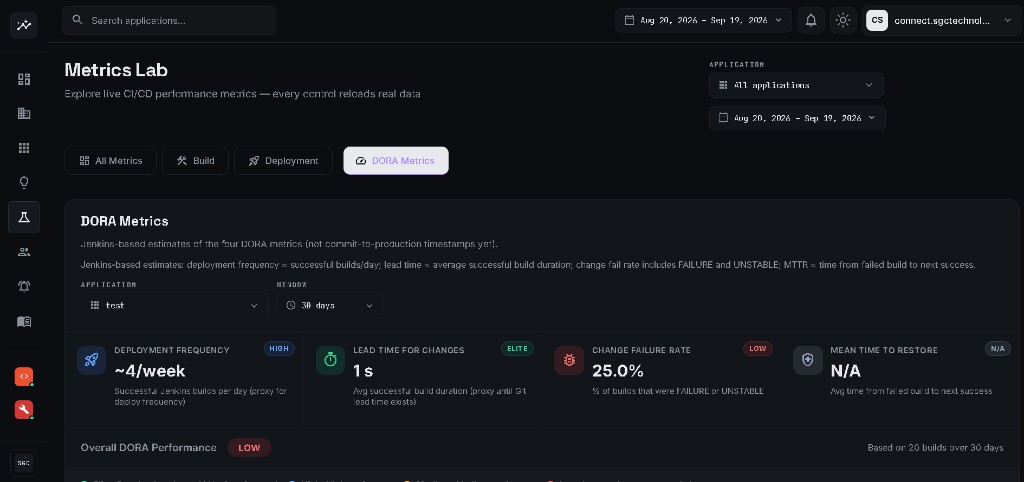Select the DORA Metrics tab
The image size is (1024, 482).
(x=396, y=161)
